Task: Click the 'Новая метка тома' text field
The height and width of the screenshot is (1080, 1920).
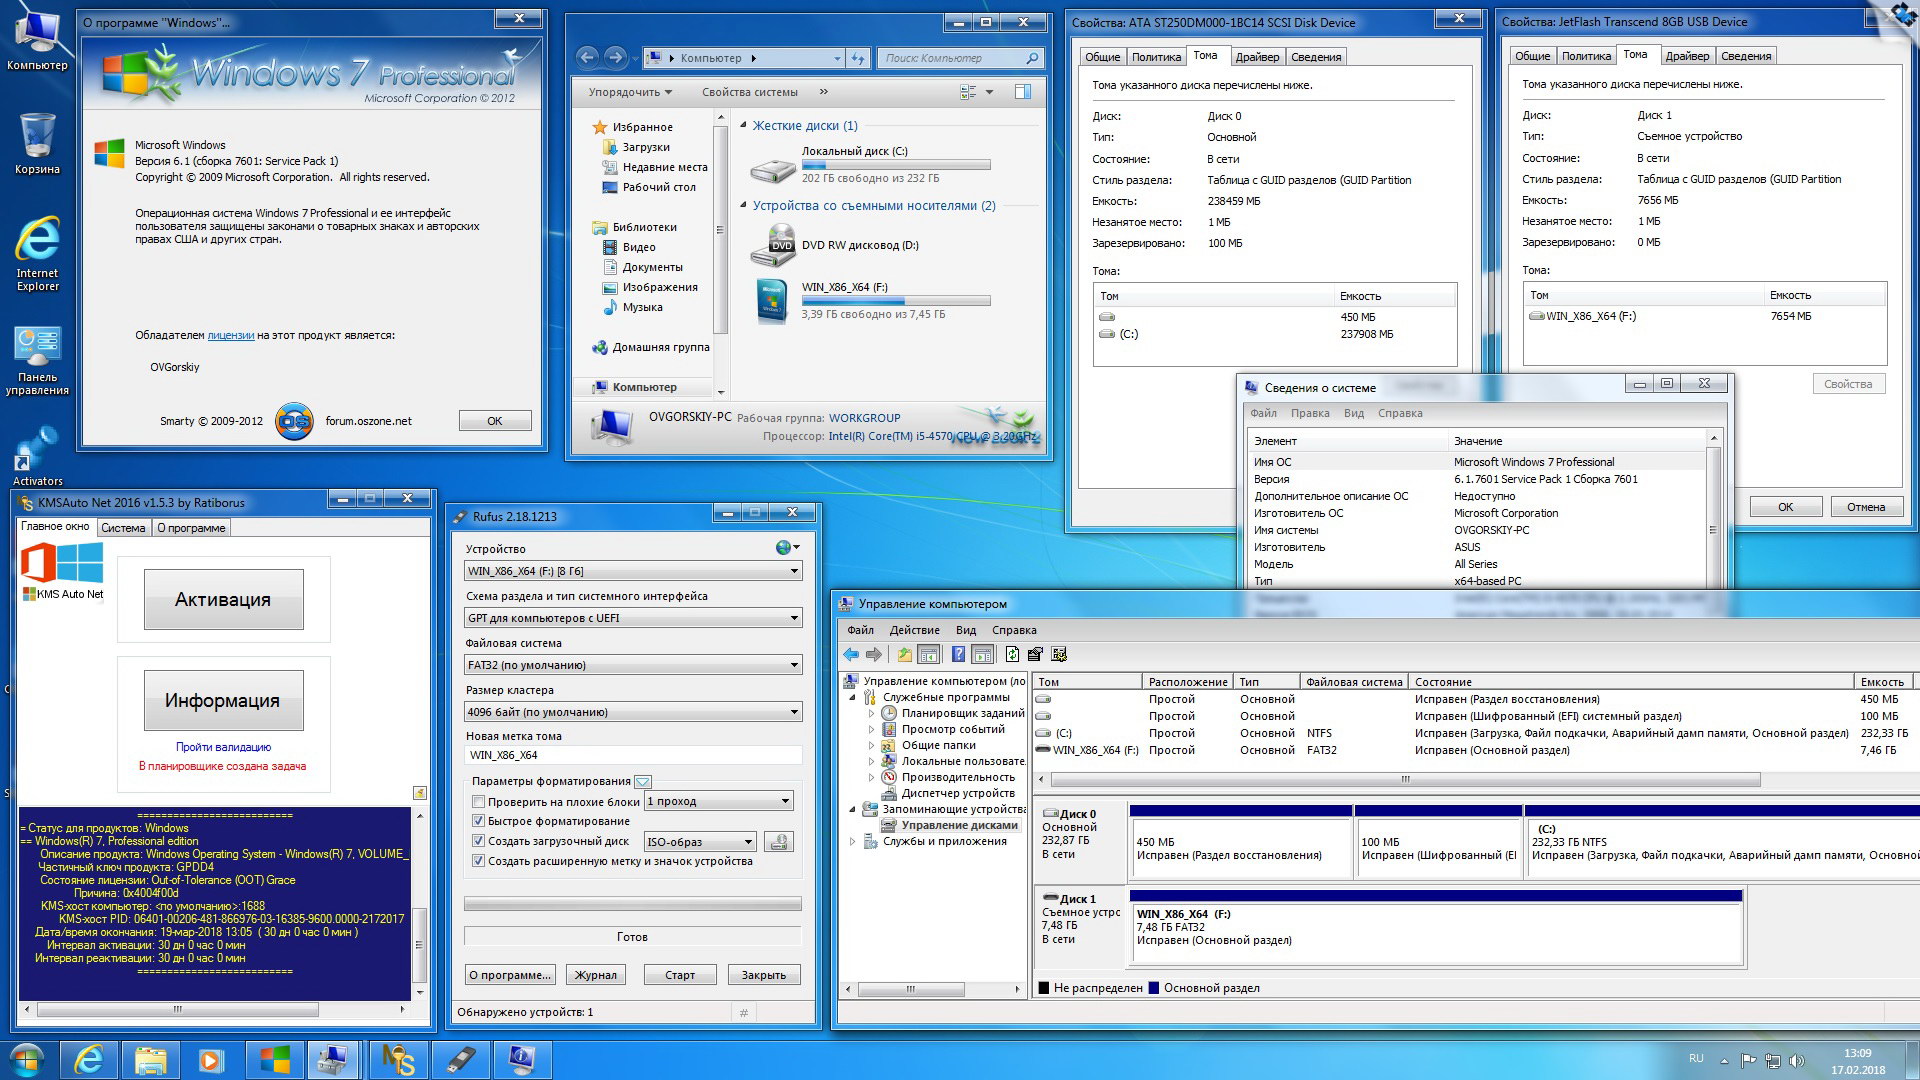Action: click(633, 755)
